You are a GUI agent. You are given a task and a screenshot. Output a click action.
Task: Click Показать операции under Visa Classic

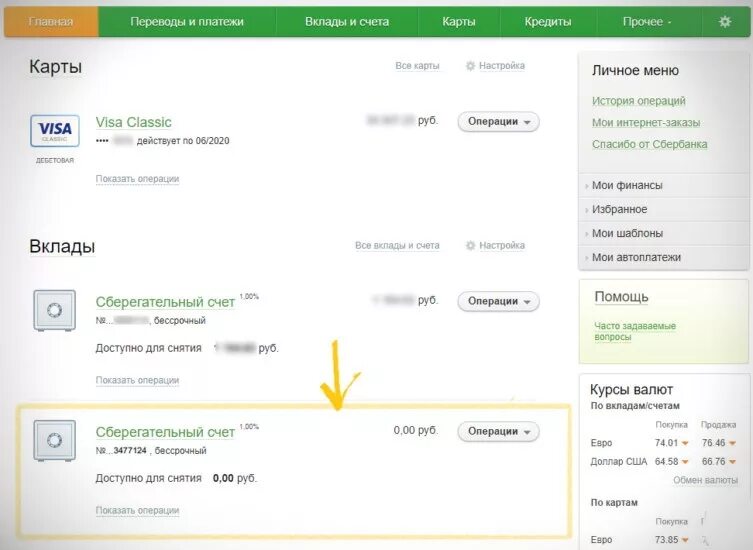click(137, 179)
